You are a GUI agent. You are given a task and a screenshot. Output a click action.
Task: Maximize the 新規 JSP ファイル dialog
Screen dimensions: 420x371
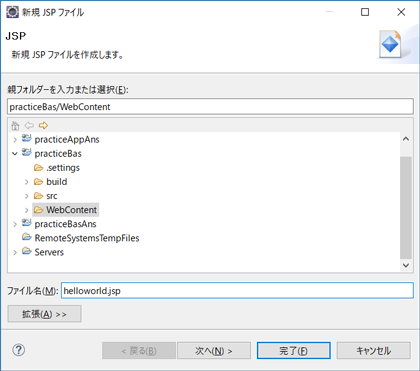[x=365, y=12]
